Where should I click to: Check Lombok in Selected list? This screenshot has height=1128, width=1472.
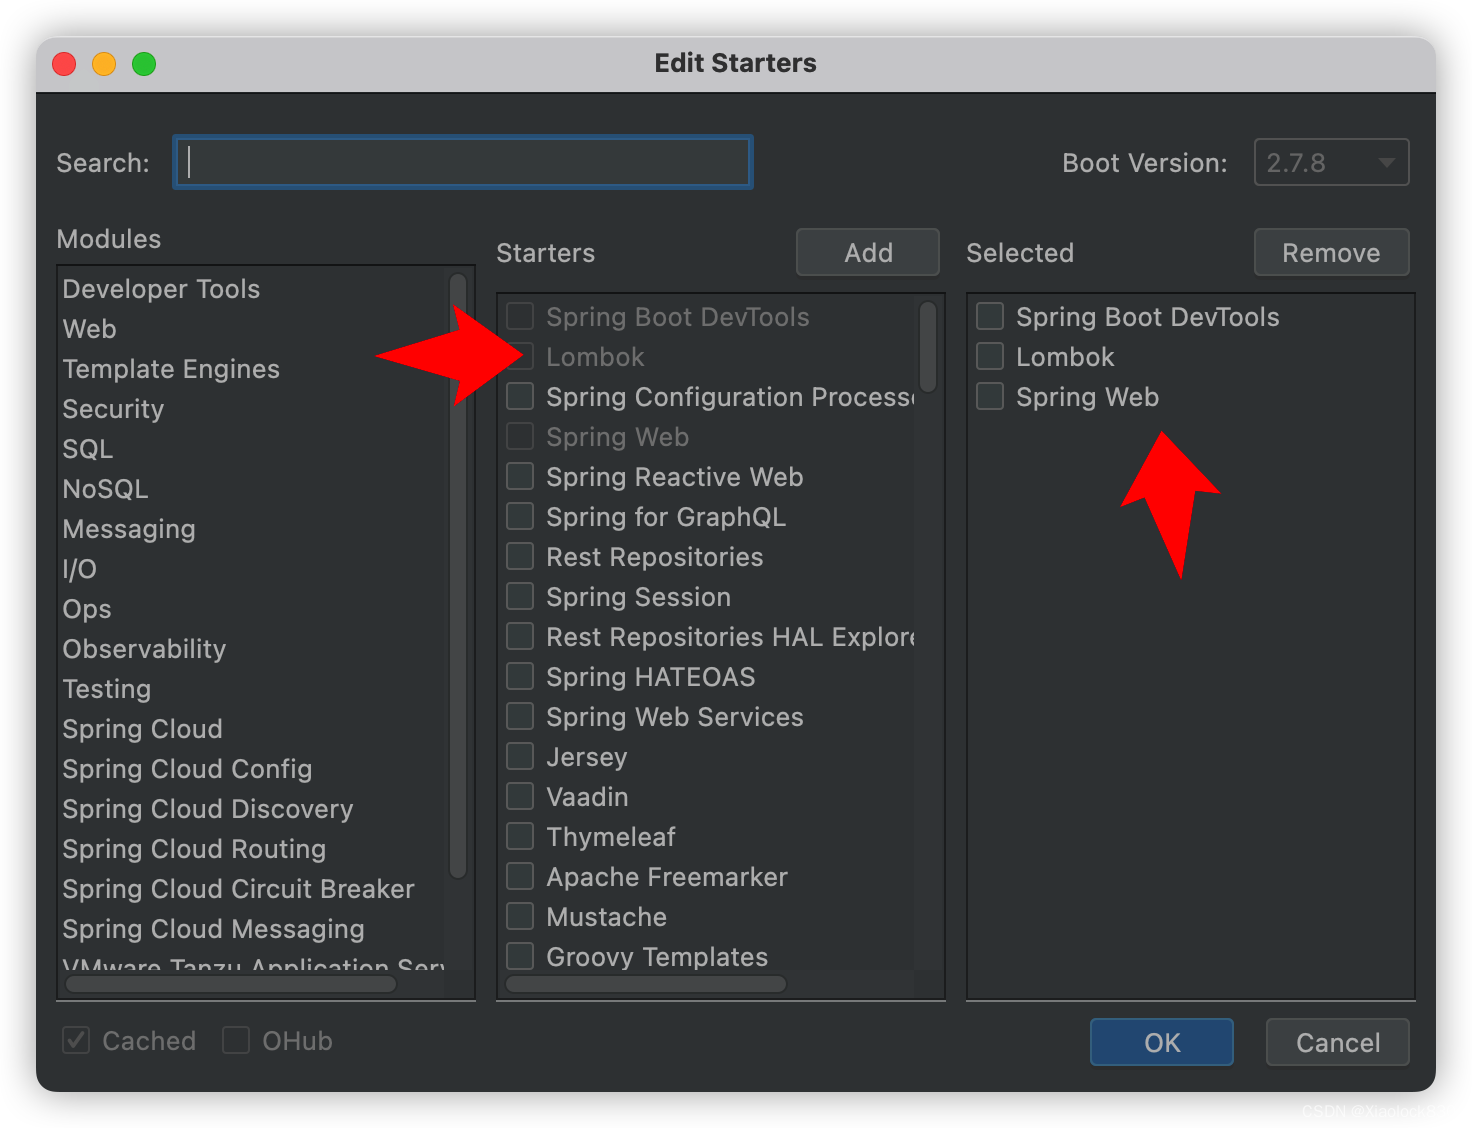[x=990, y=356]
